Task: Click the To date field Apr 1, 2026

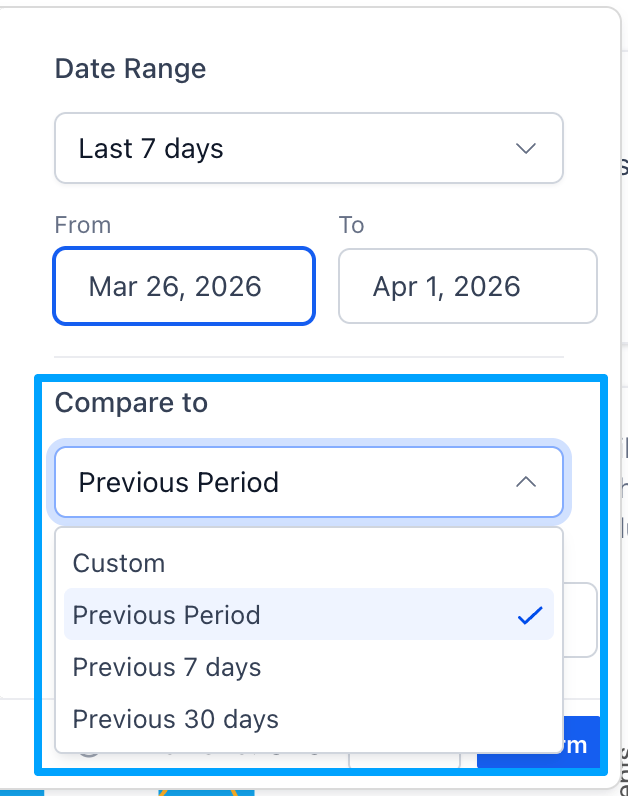Action: tap(467, 287)
